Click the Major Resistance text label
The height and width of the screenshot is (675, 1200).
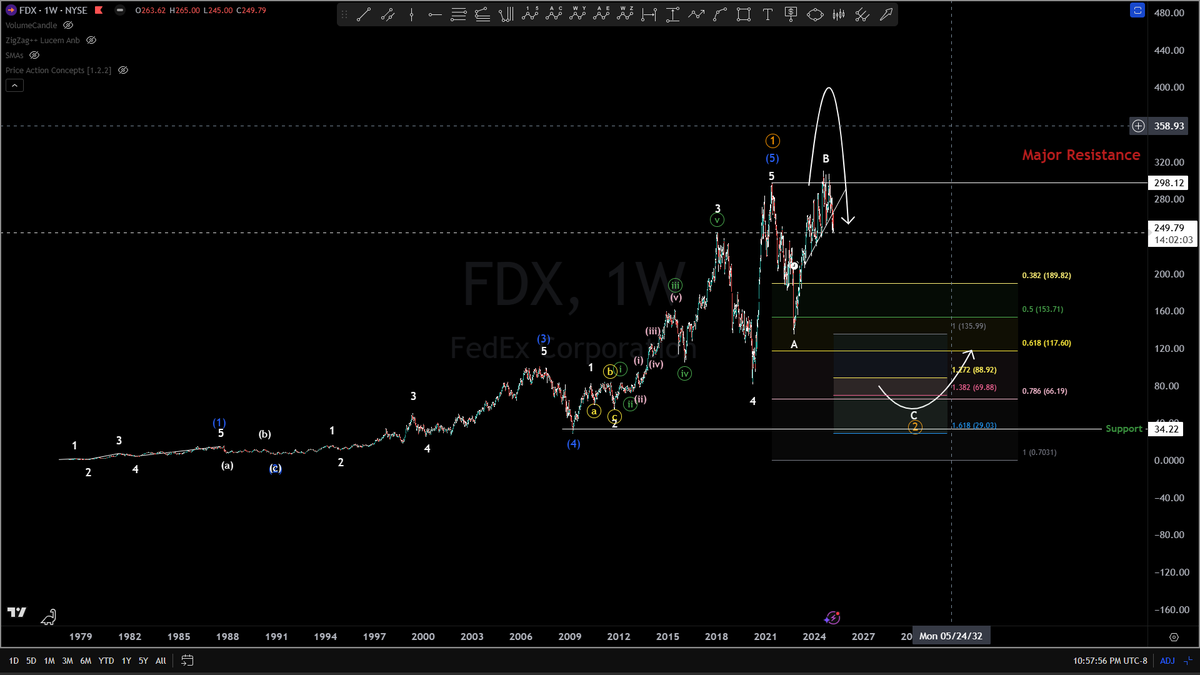coord(1081,155)
